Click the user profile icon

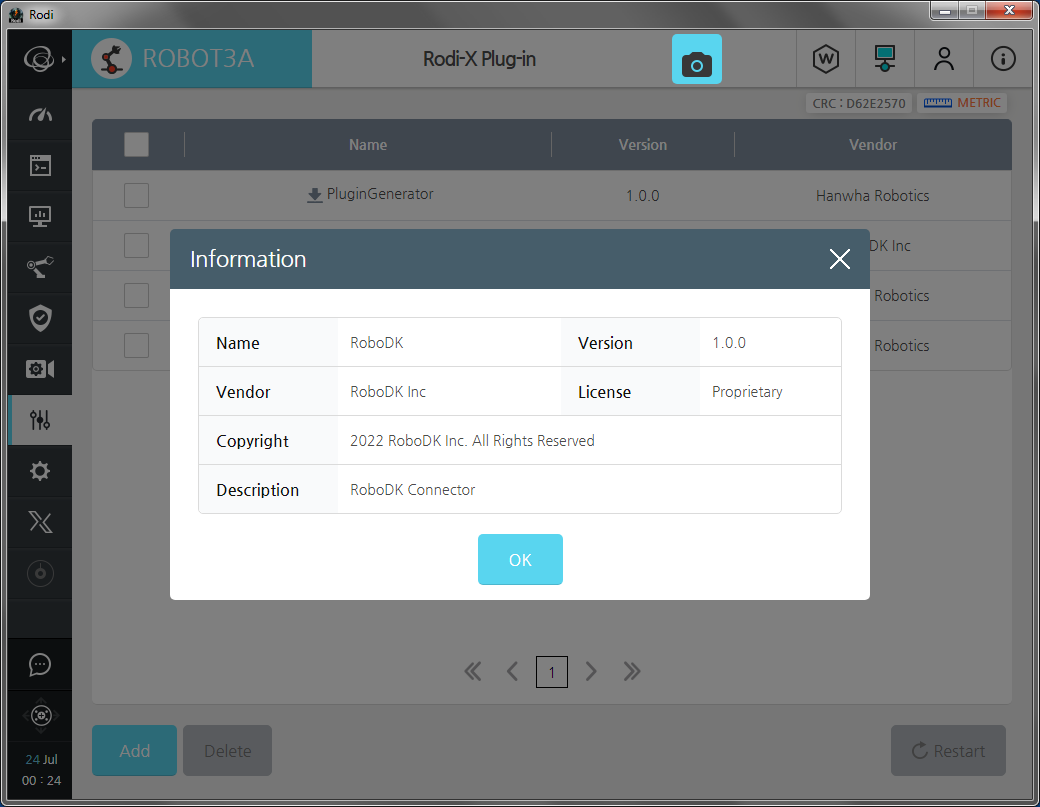tap(943, 59)
